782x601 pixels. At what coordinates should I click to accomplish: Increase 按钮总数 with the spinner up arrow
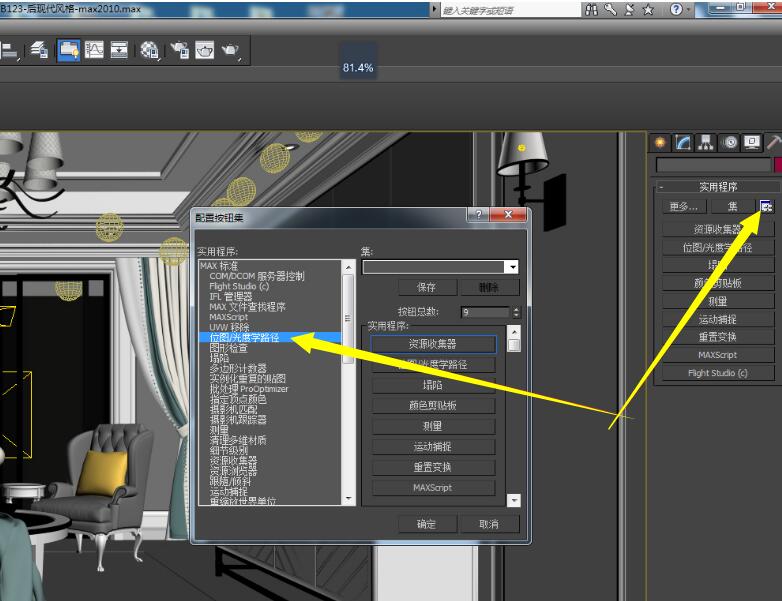tap(516, 309)
